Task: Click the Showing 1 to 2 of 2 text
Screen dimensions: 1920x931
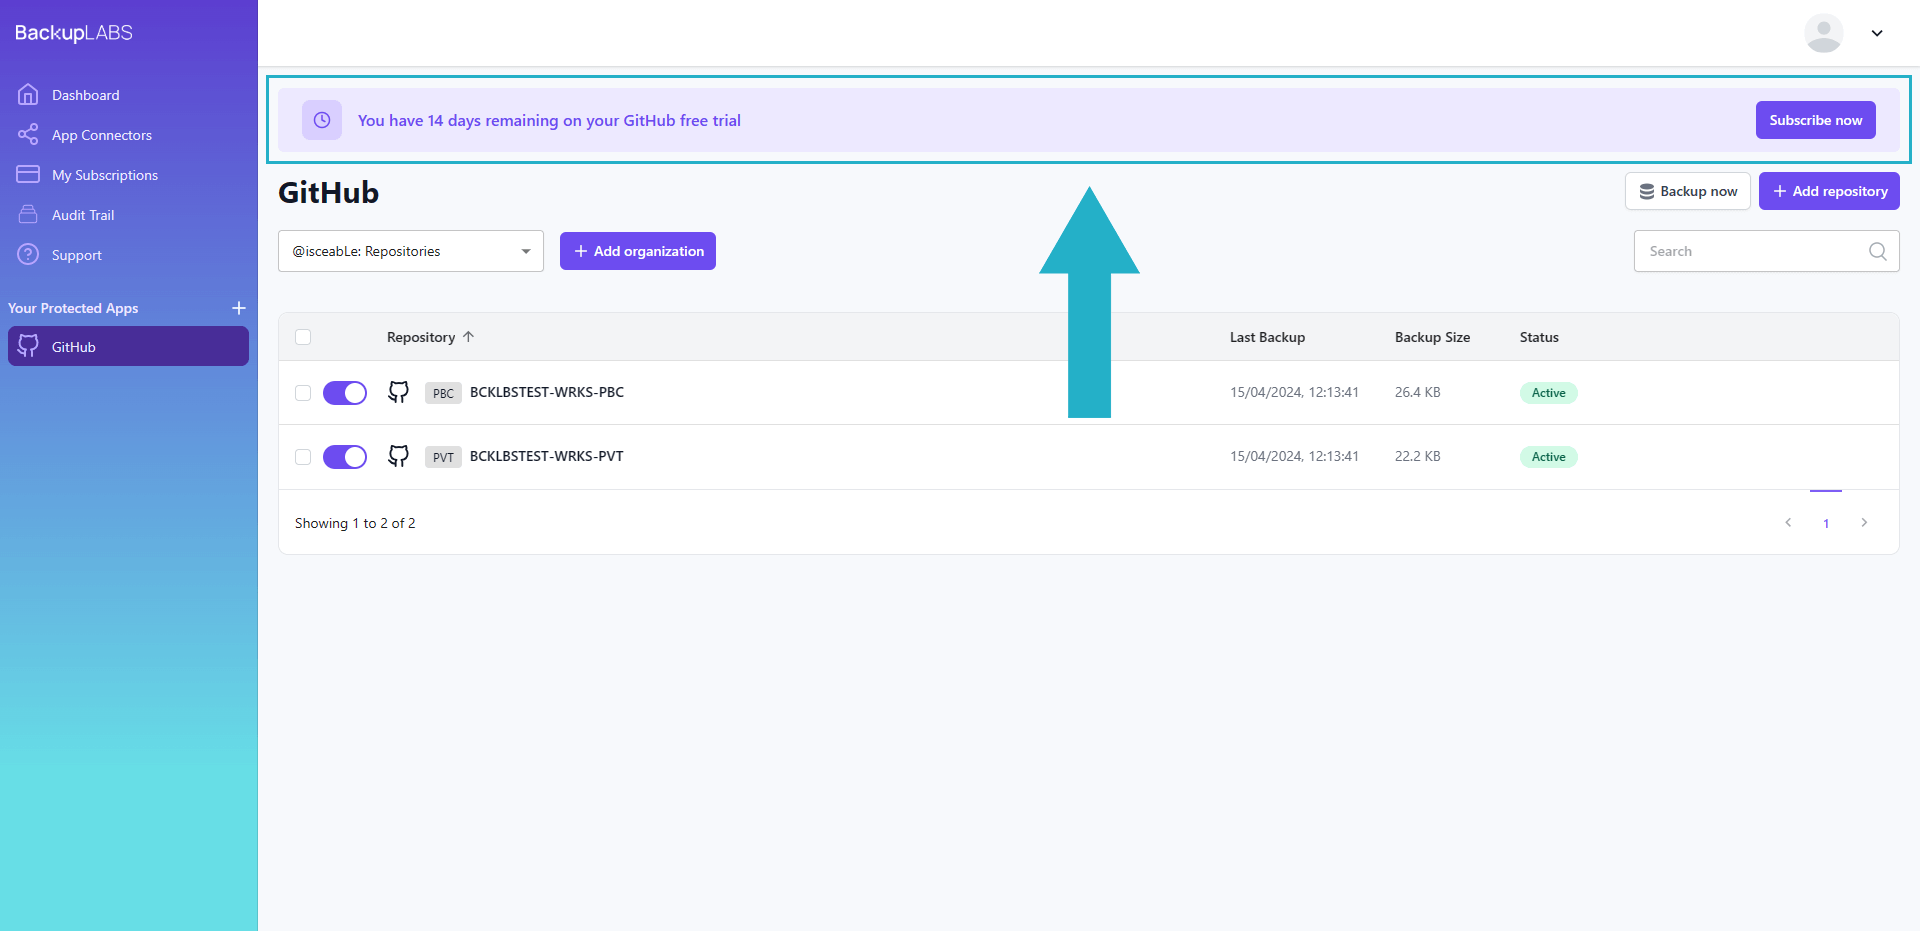Action: pos(355,523)
